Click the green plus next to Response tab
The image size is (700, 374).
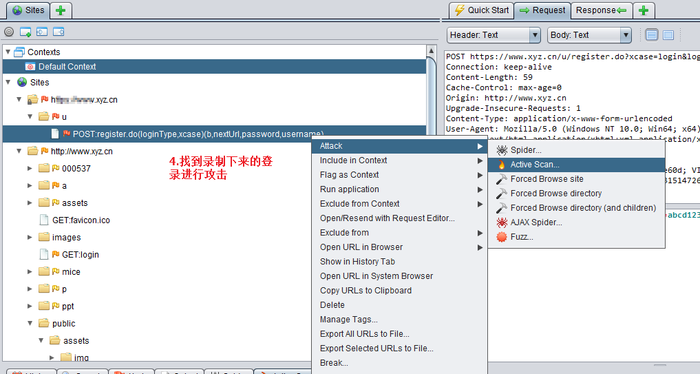tap(643, 10)
